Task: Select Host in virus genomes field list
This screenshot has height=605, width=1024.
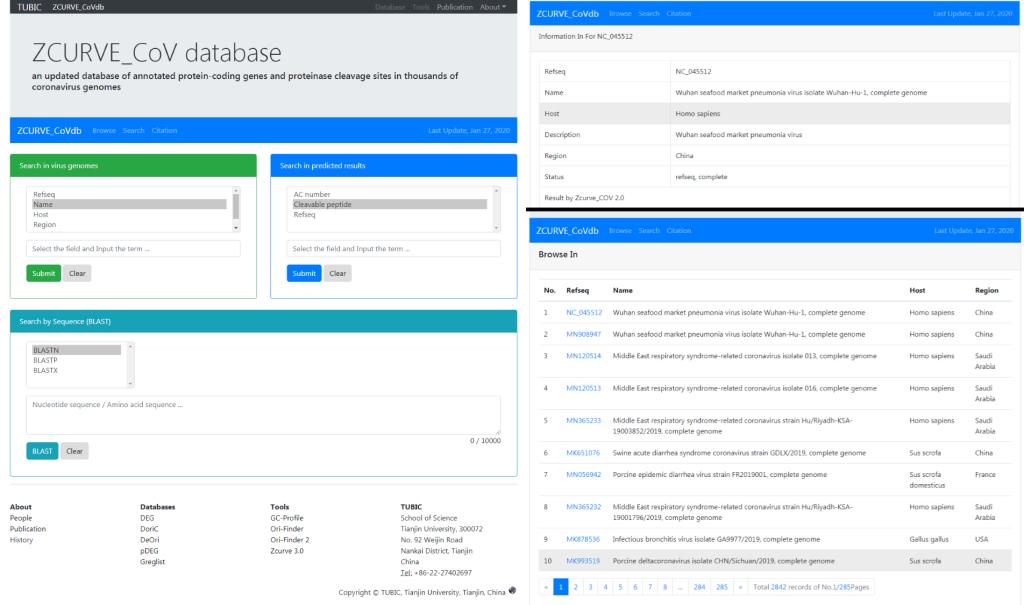Action: (40, 214)
